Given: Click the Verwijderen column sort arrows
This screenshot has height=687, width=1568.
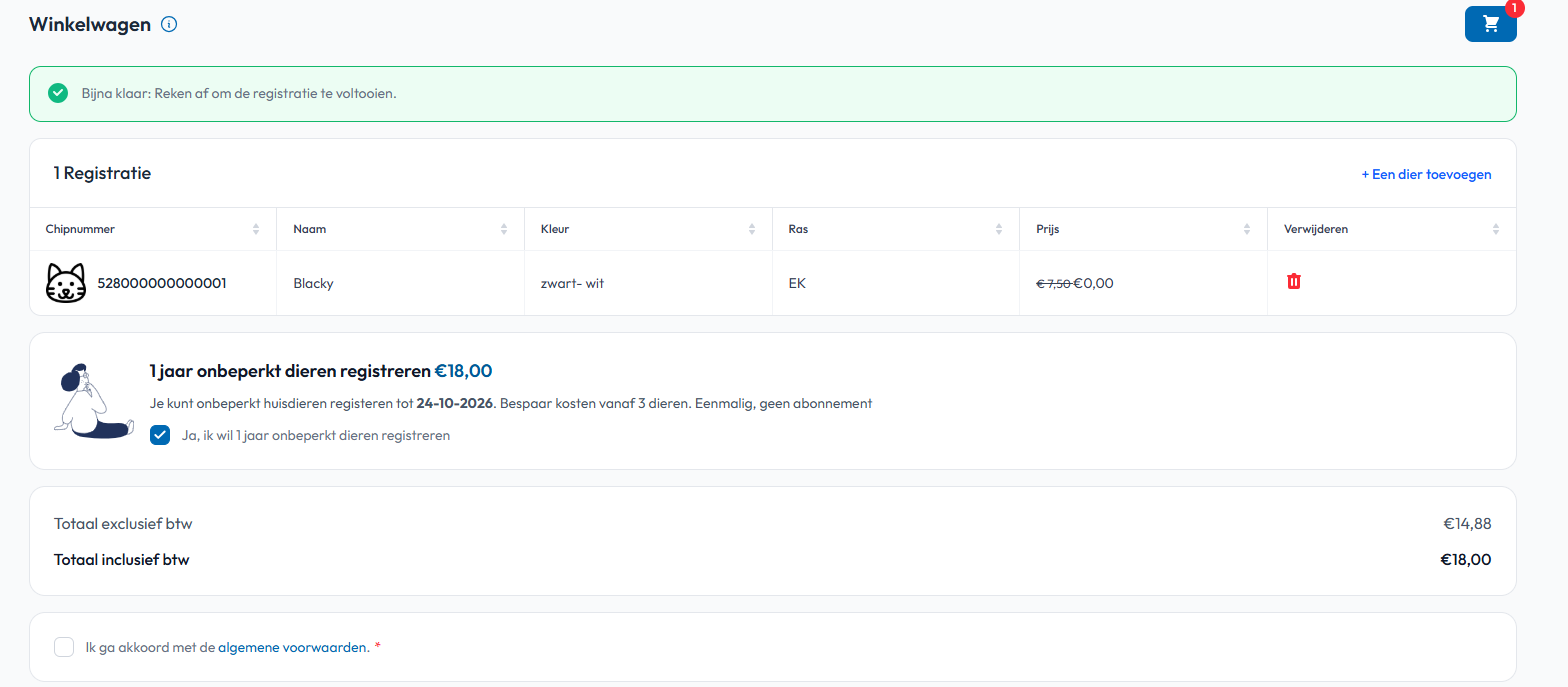Looking at the screenshot, I should pyautogui.click(x=1495, y=229).
